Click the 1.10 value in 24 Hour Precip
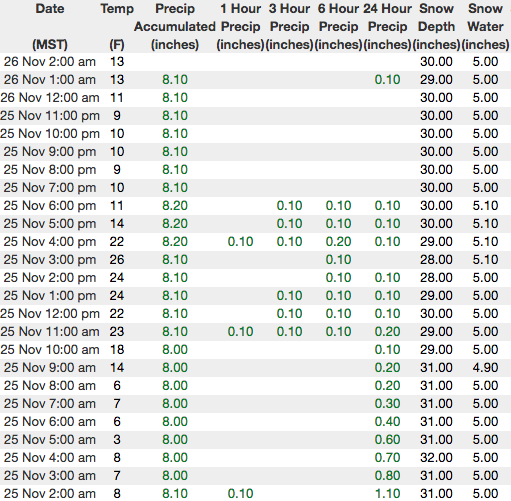511x501 pixels. click(x=387, y=494)
